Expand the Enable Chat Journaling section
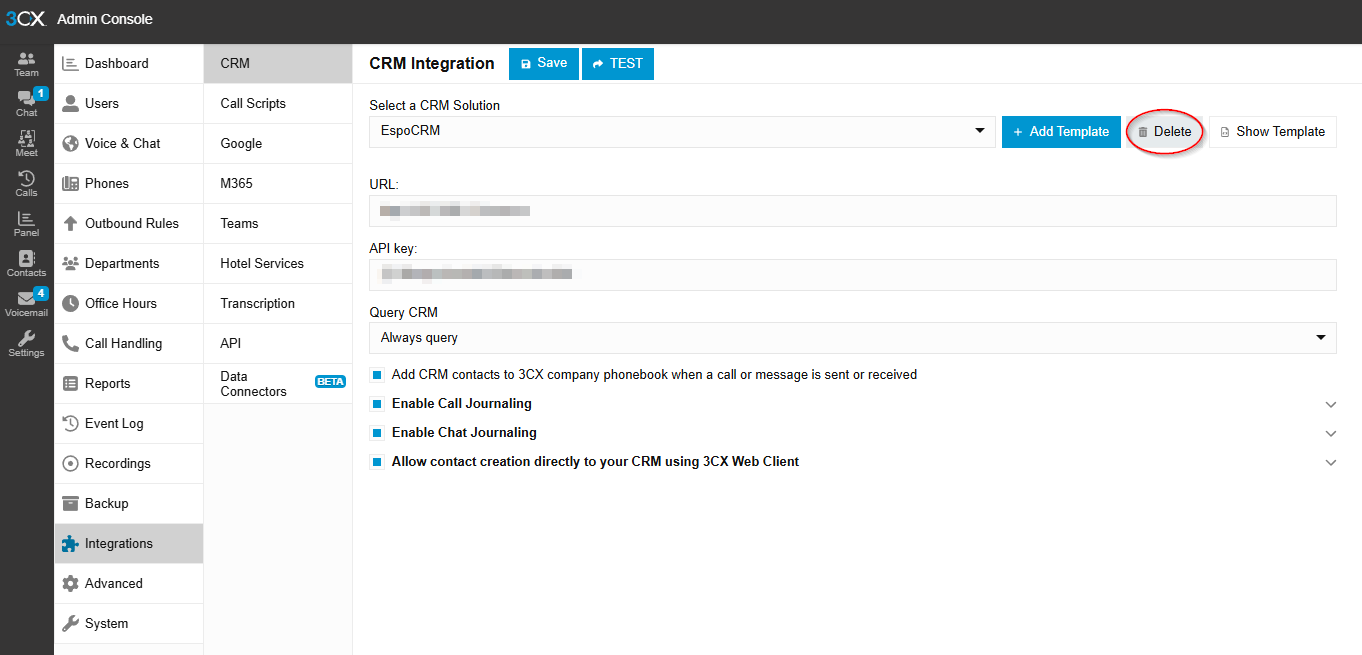The image size is (1362, 655). (x=1331, y=433)
